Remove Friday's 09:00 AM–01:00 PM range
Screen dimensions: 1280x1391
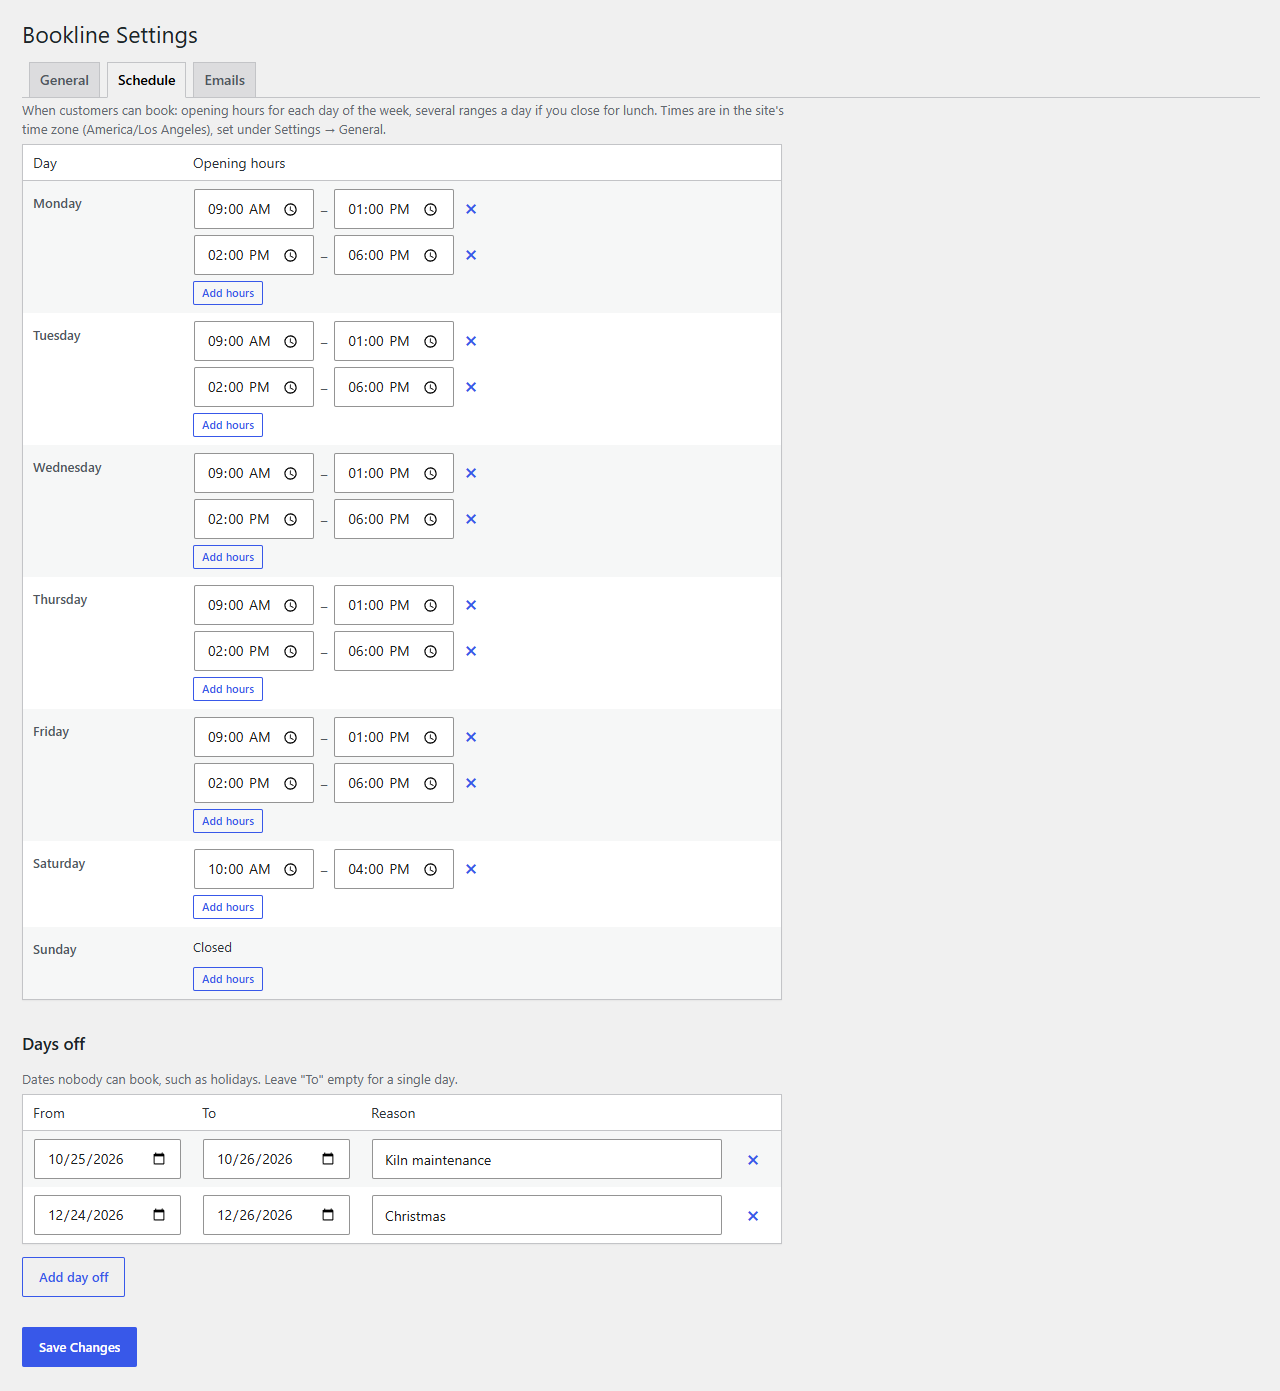471,737
